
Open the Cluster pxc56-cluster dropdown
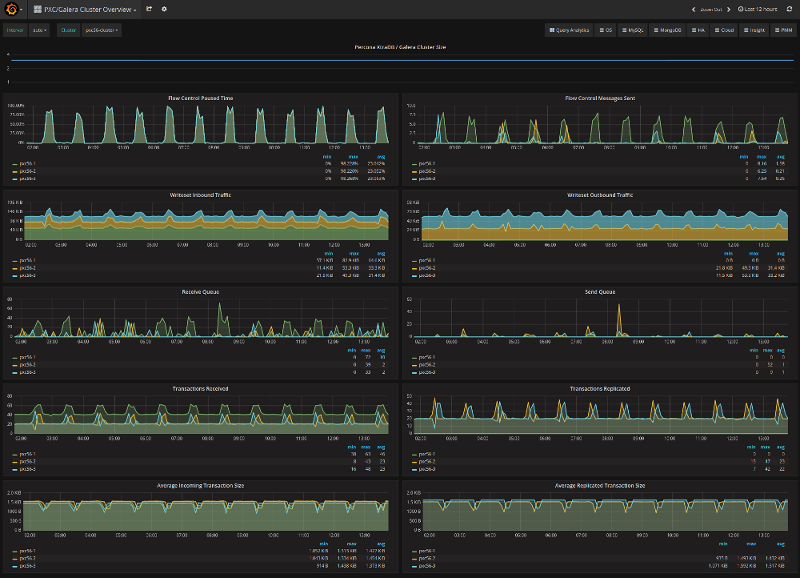101,30
